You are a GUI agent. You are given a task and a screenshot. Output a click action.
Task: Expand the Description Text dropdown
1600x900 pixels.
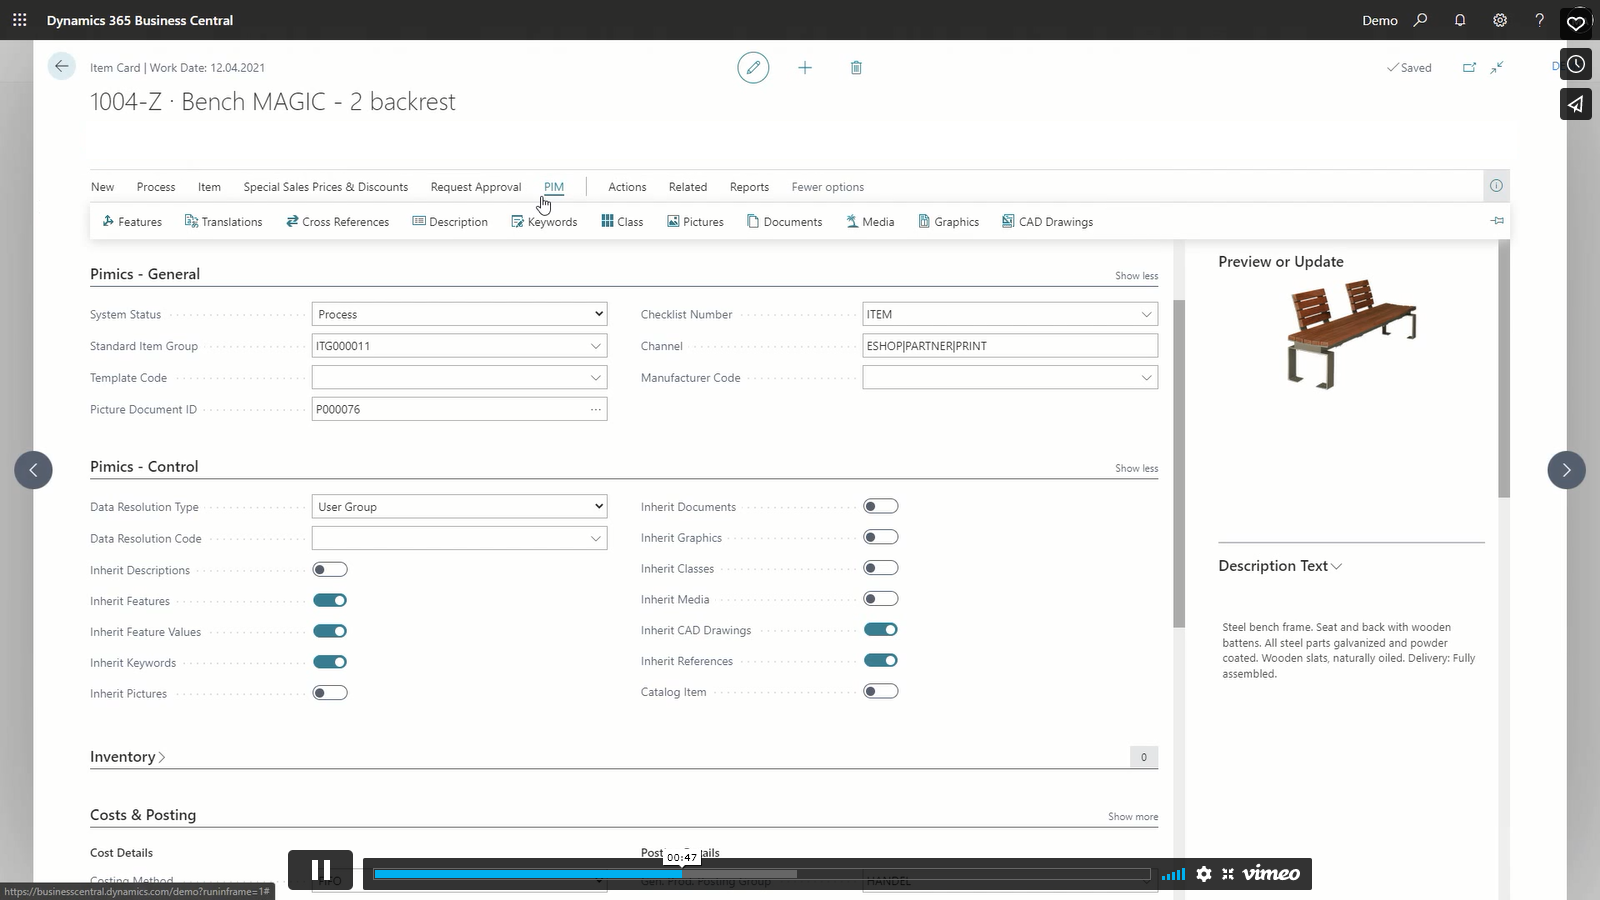[1280, 566]
